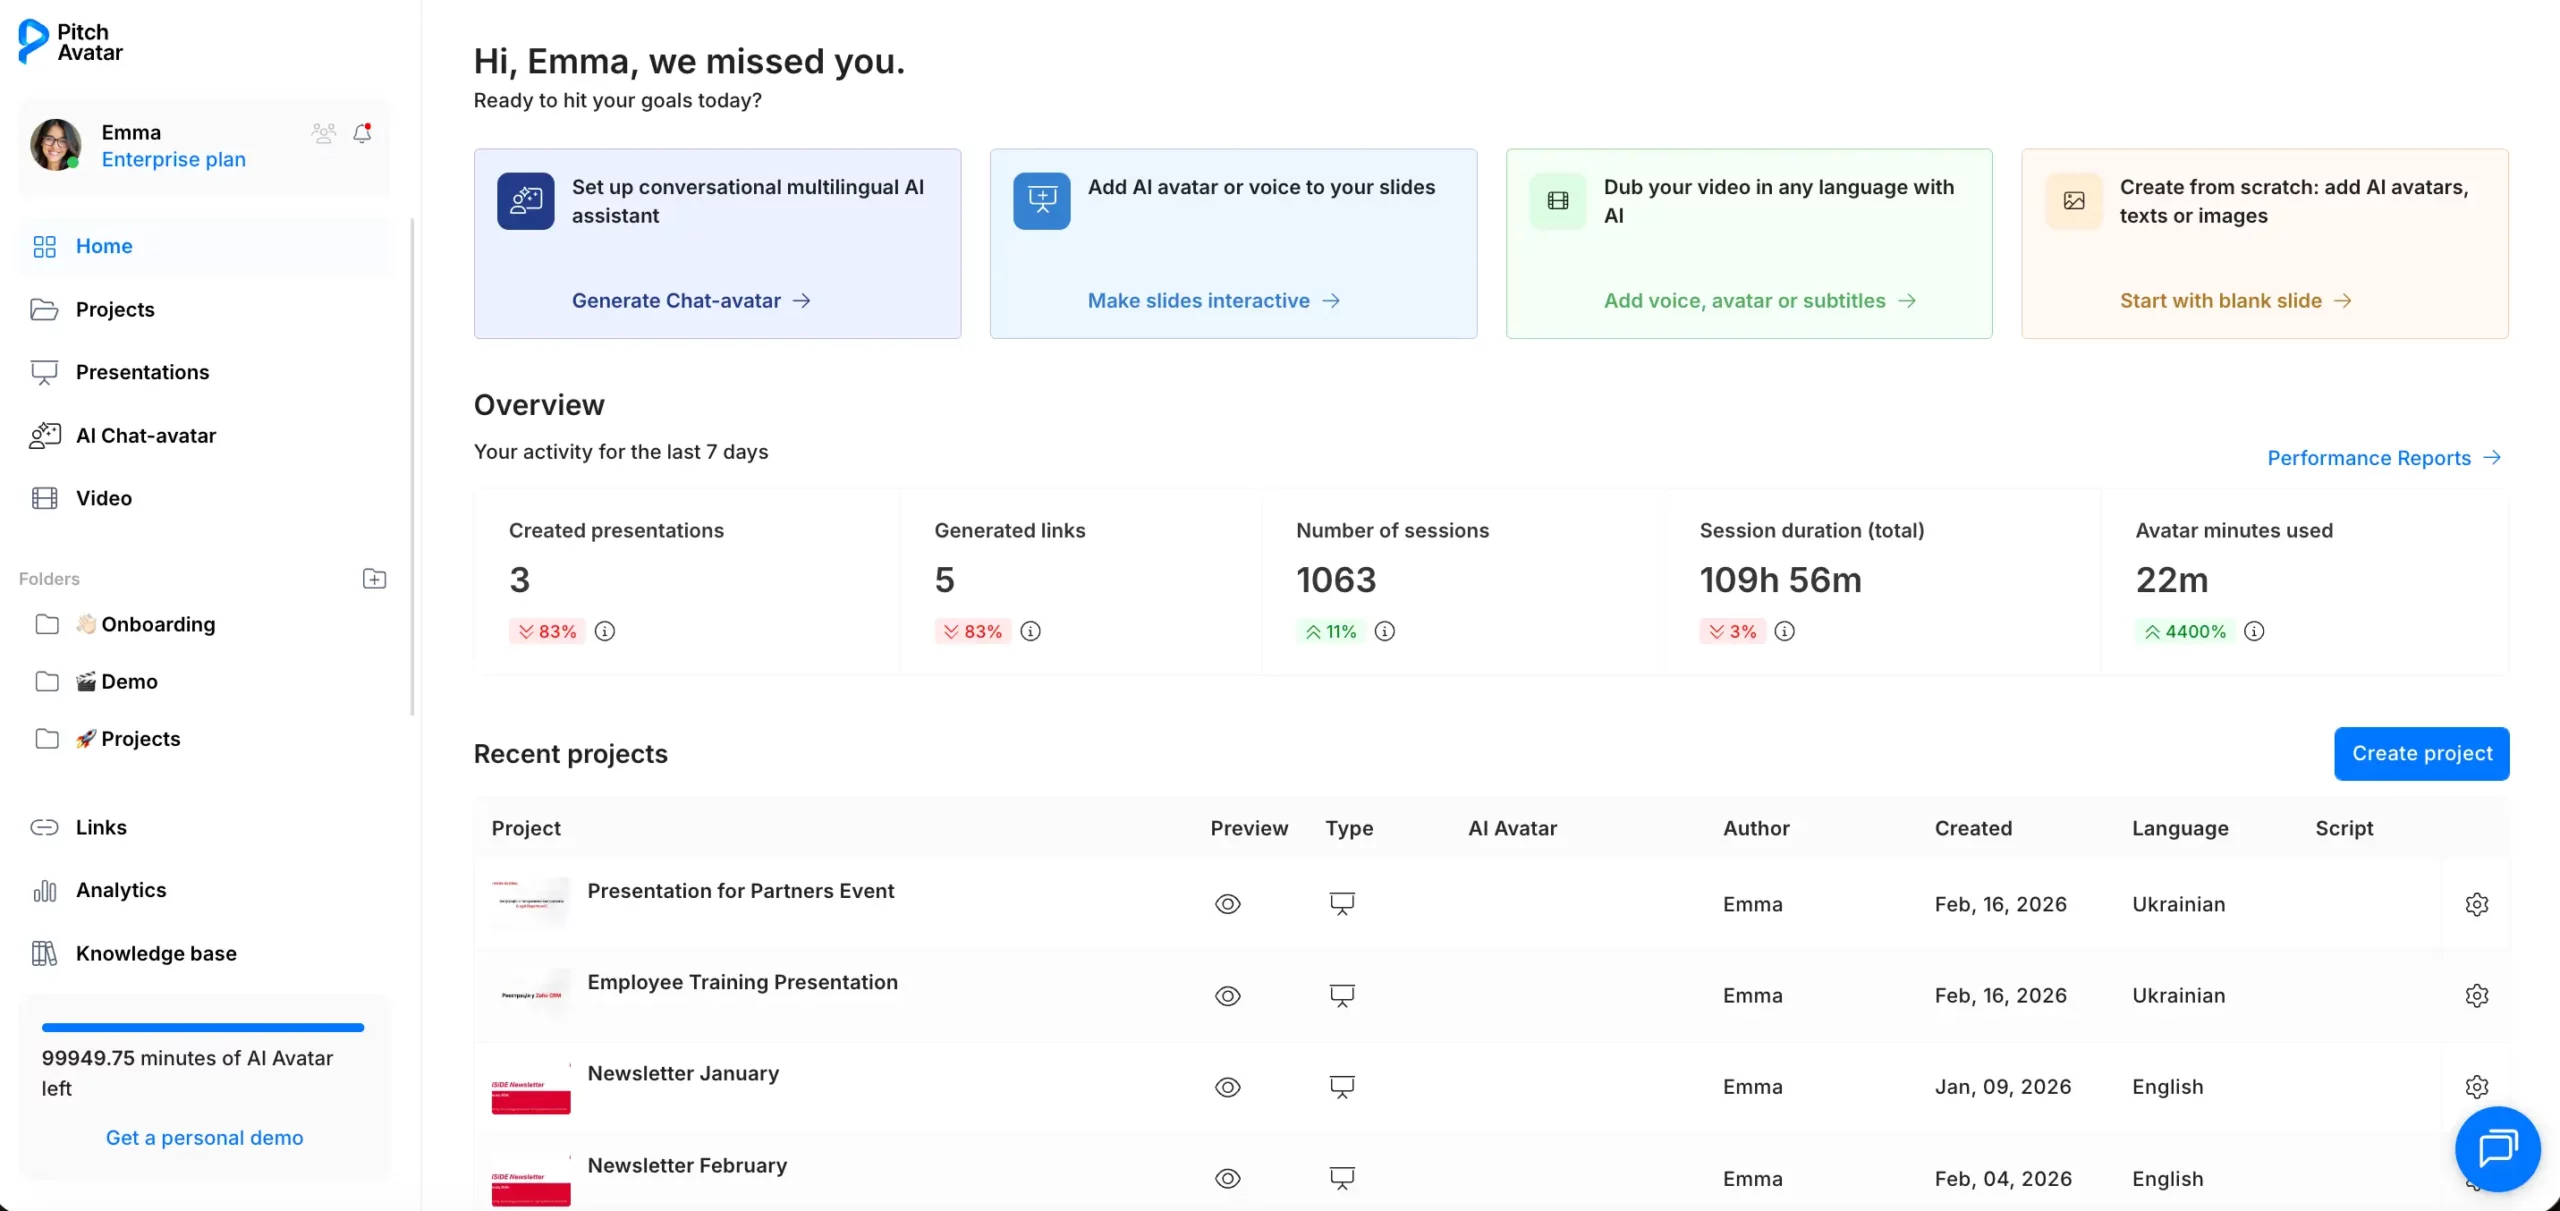Screen dimensions: 2560x1211
Task: Open settings gear for Newsletter January row
Action: 2476,1086
